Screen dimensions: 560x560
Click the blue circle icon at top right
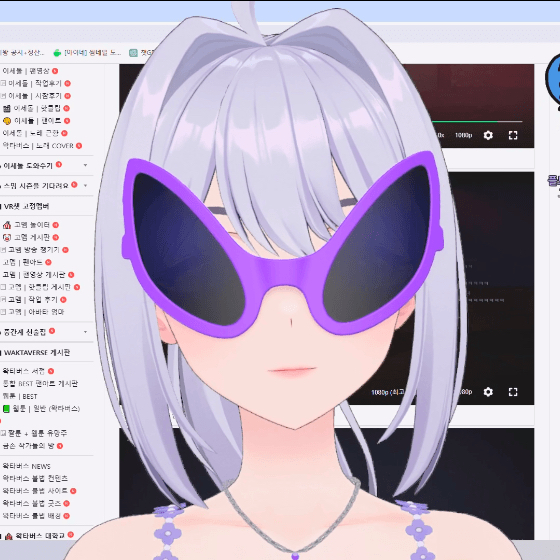pyautogui.click(x=554, y=79)
